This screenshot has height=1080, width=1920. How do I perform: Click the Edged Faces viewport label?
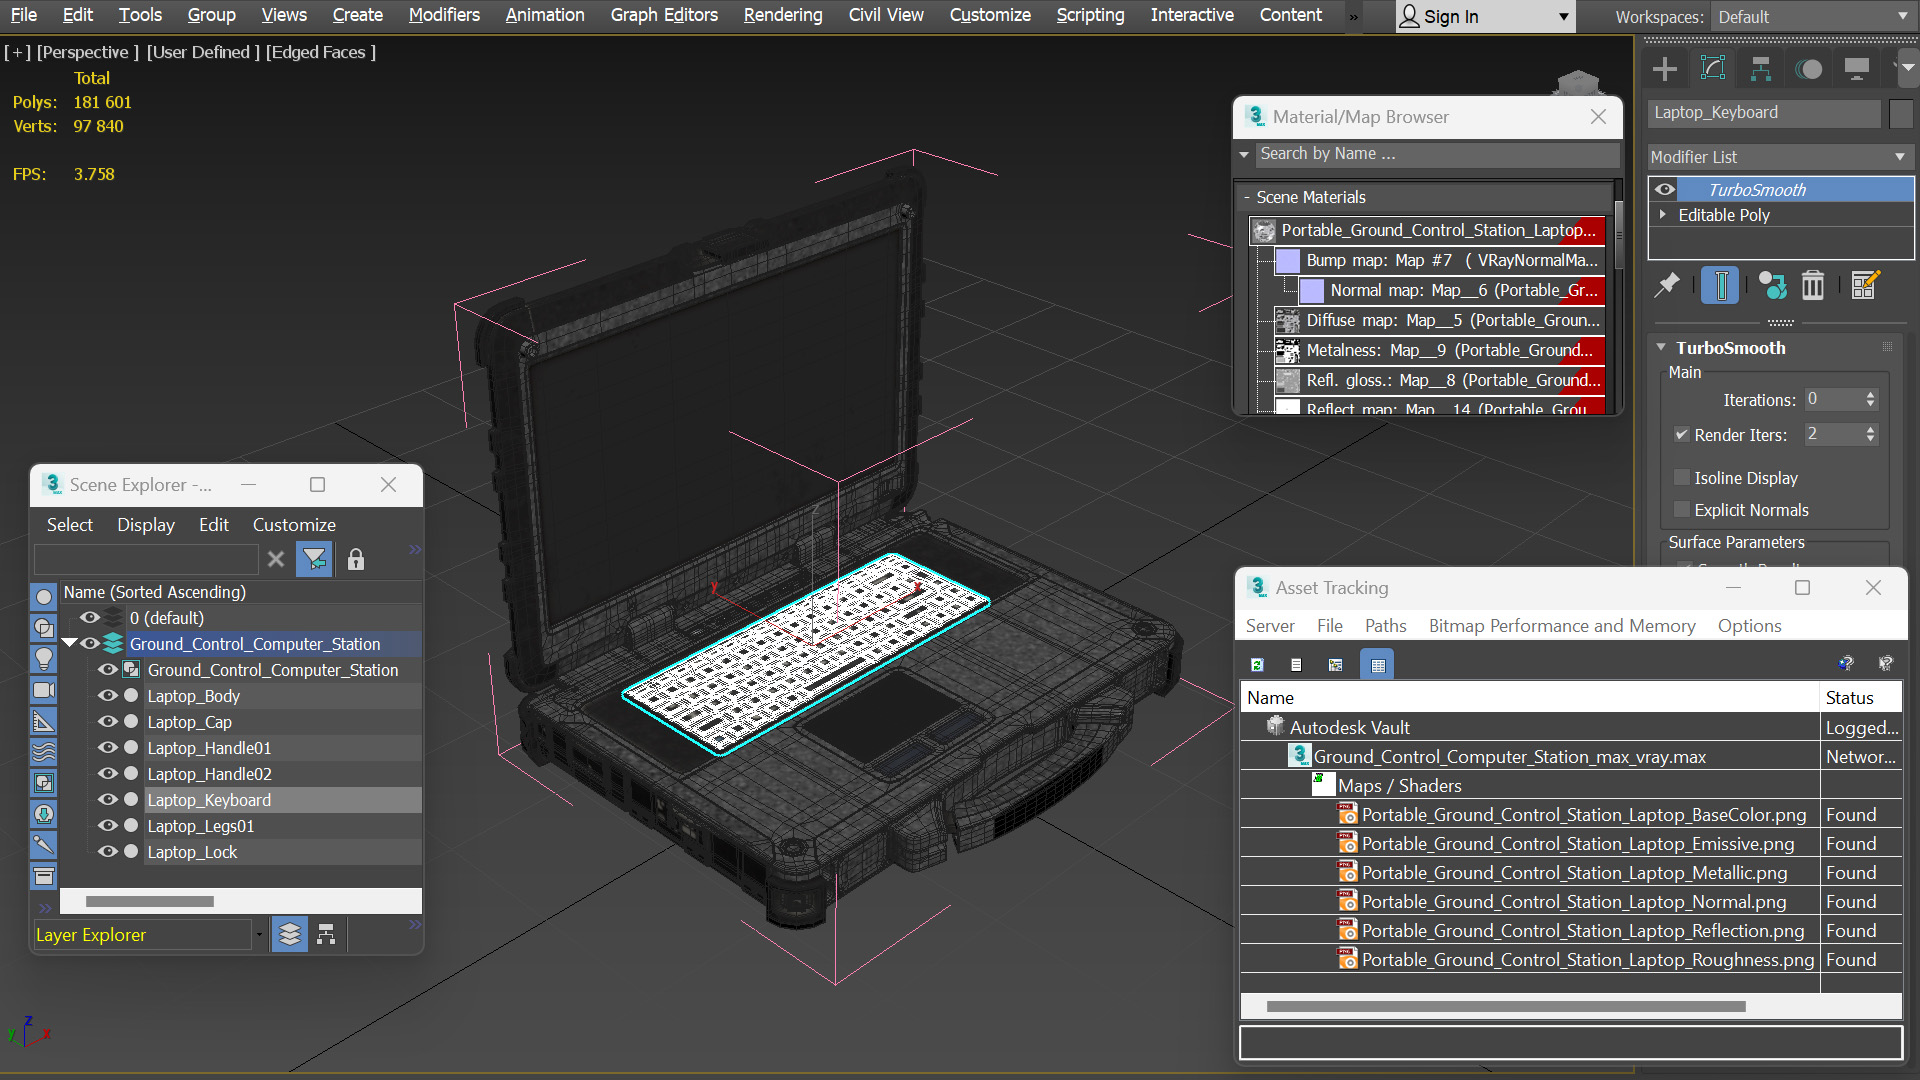pyautogui.click(x=321, y=52)
